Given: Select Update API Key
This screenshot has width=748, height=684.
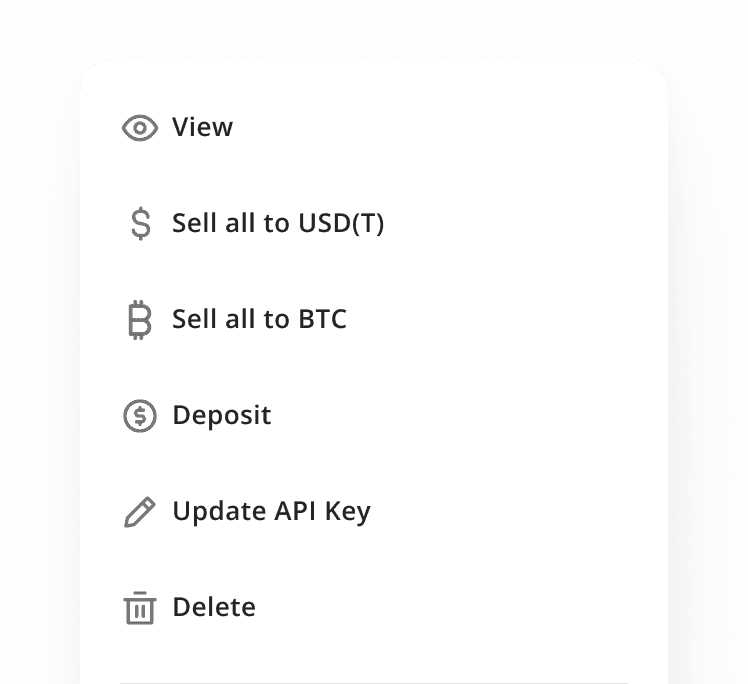Looking at the screenshot, I should pyautogui.click(x=271, y=511).
